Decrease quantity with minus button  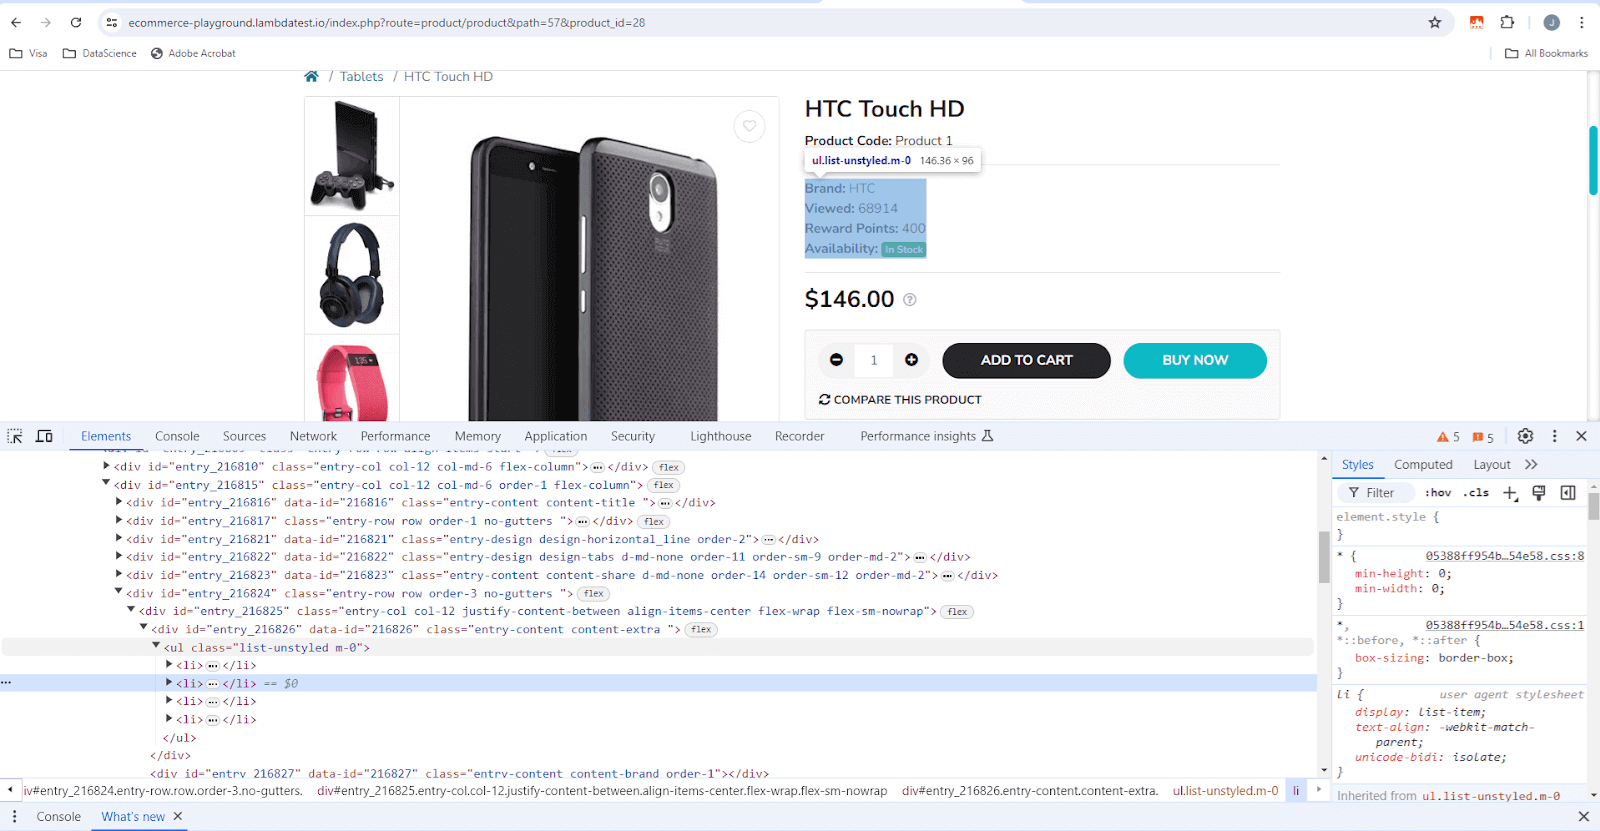click(x=836, y=360)
